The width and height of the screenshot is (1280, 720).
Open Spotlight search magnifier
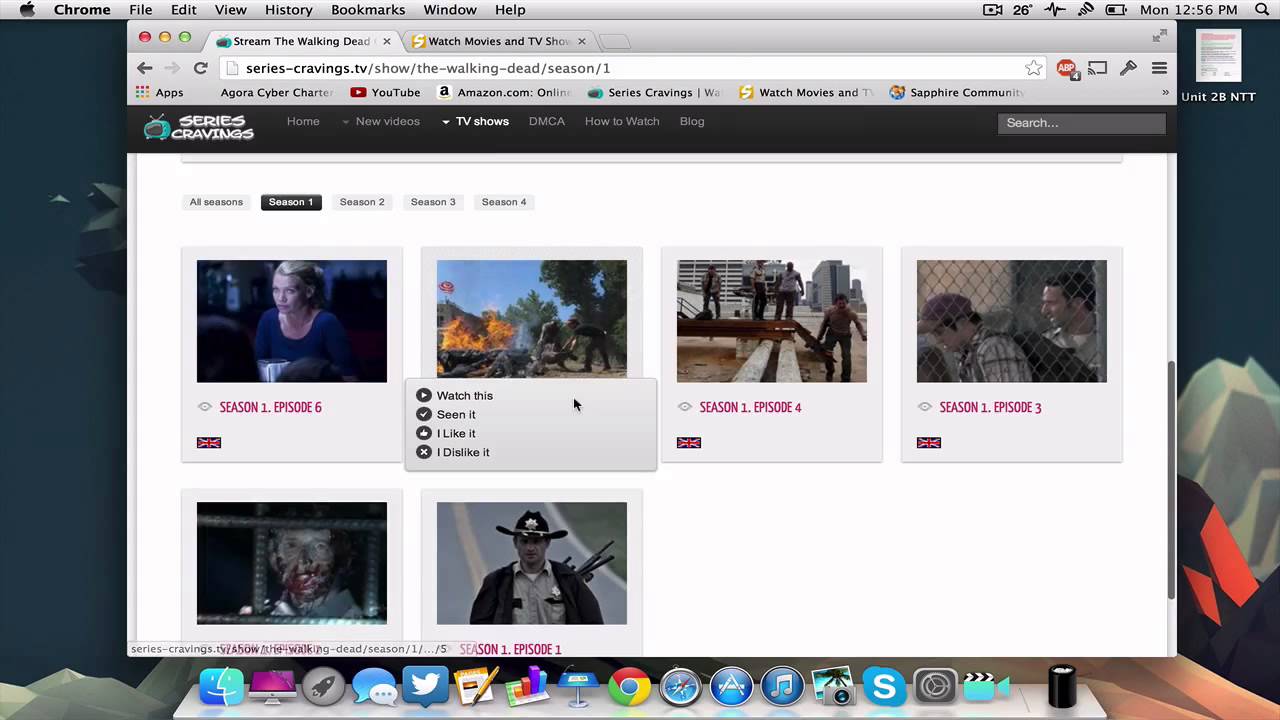pyautogui.click(x=1260, y=10)
